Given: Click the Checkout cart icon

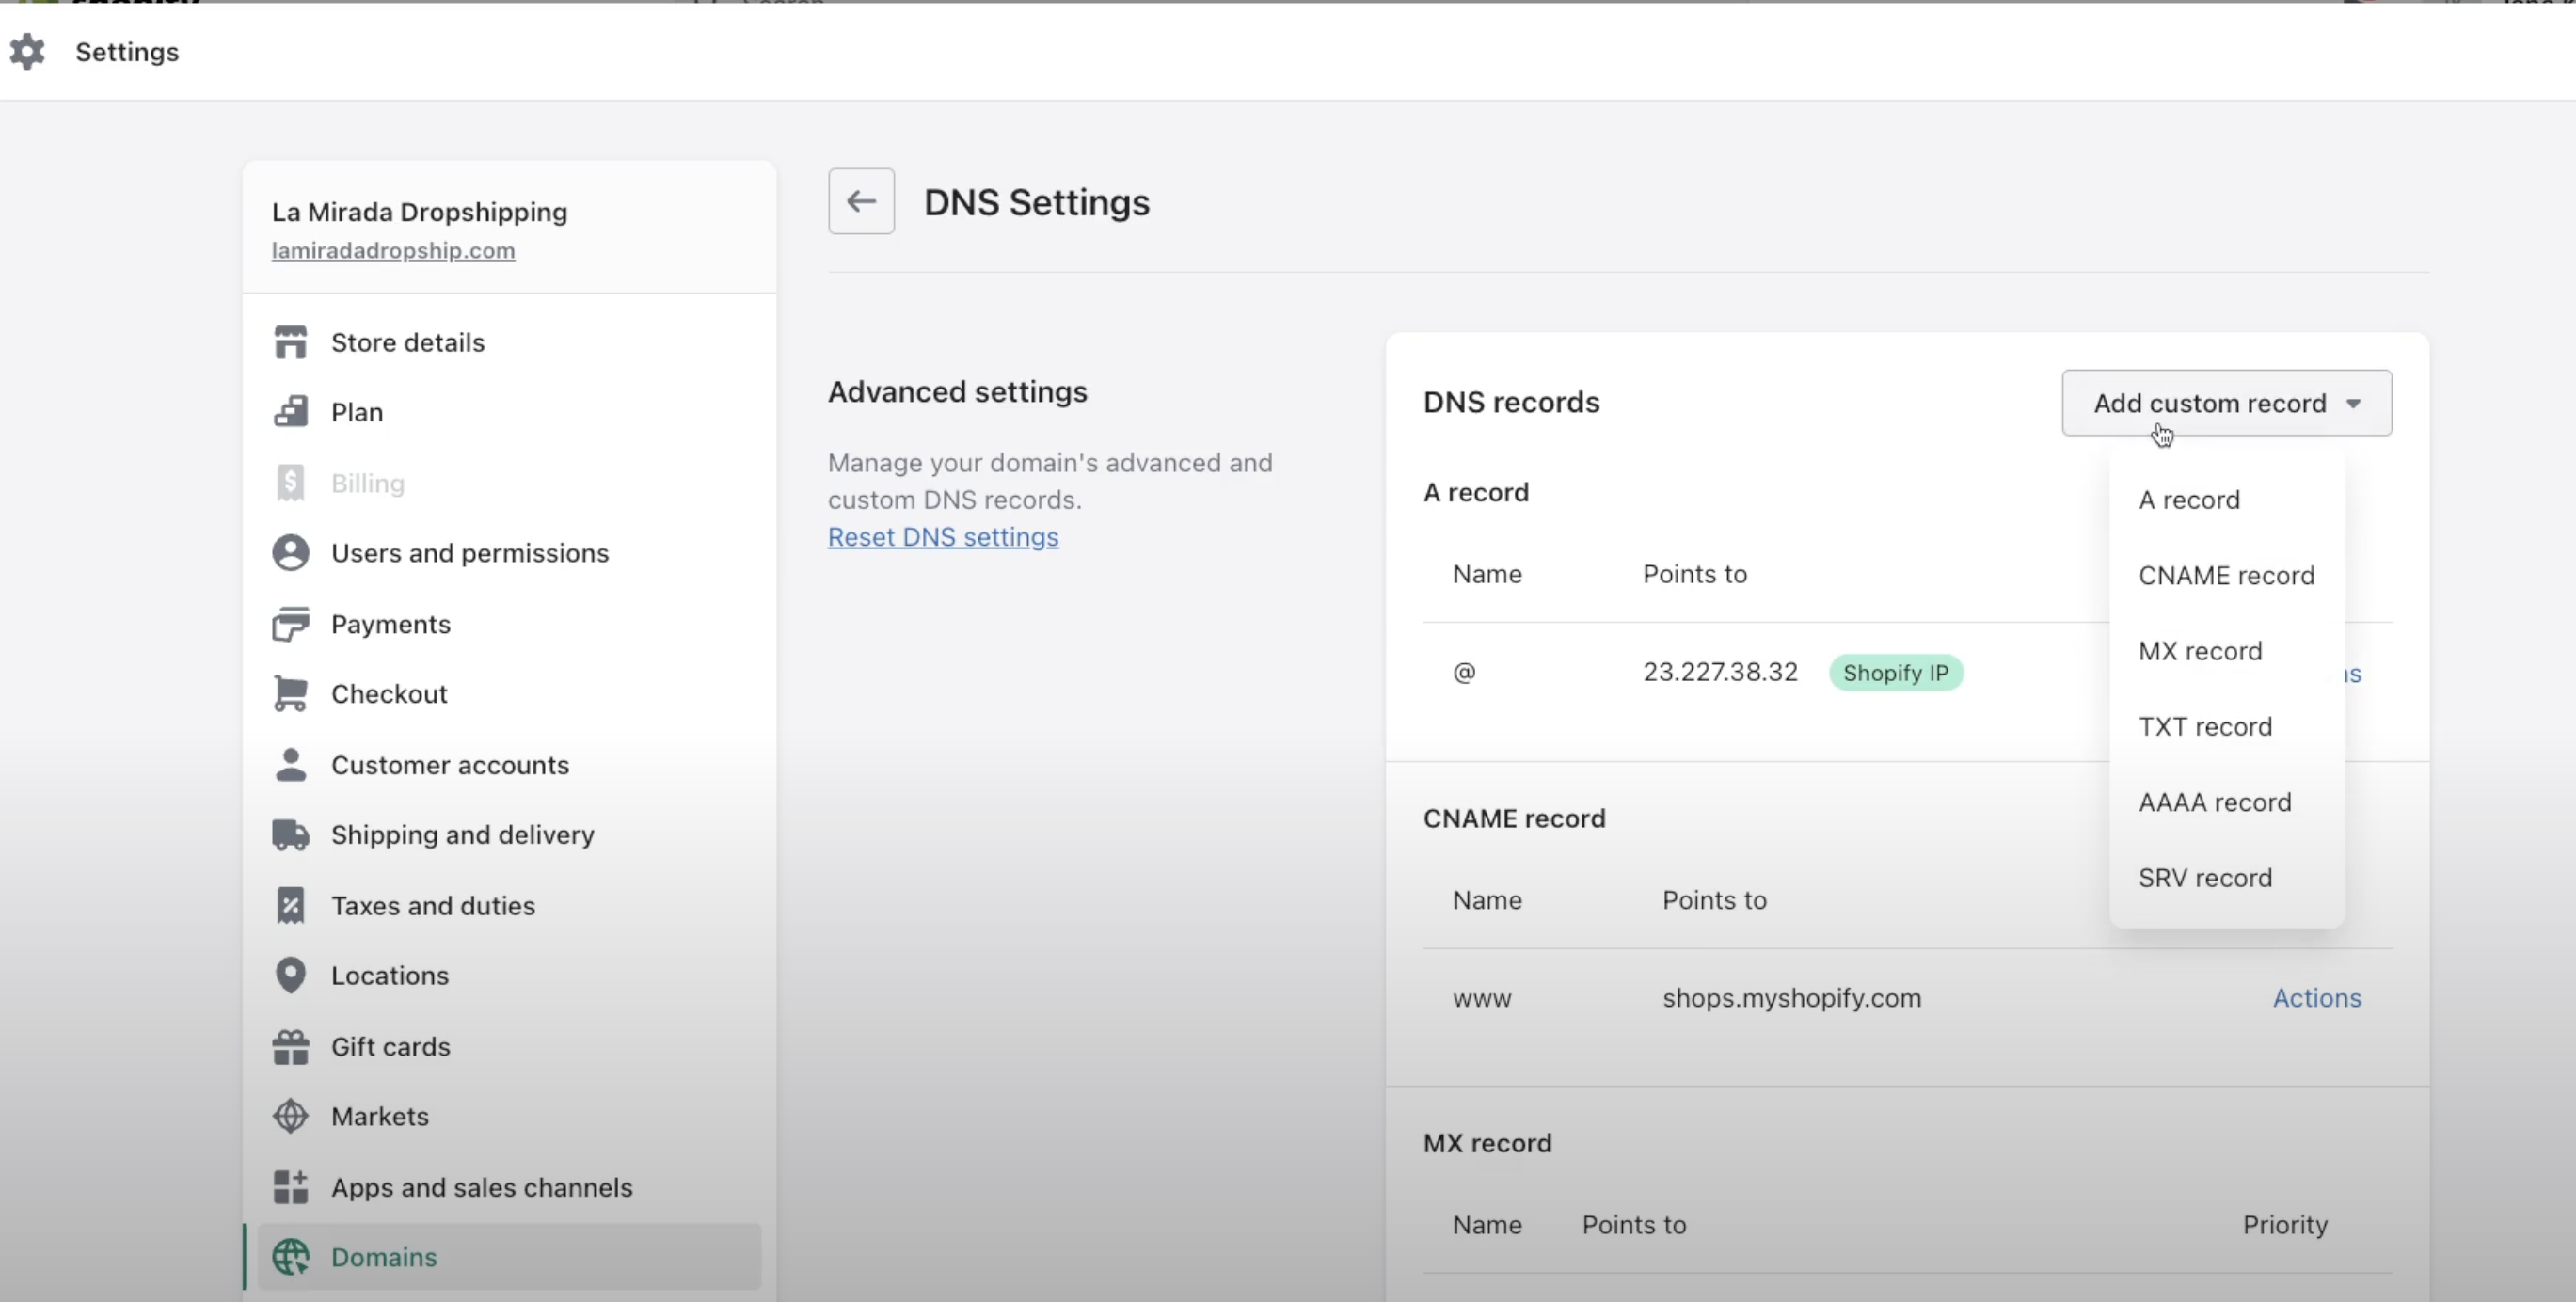Looking at the screenshot, I should [290, 694].
